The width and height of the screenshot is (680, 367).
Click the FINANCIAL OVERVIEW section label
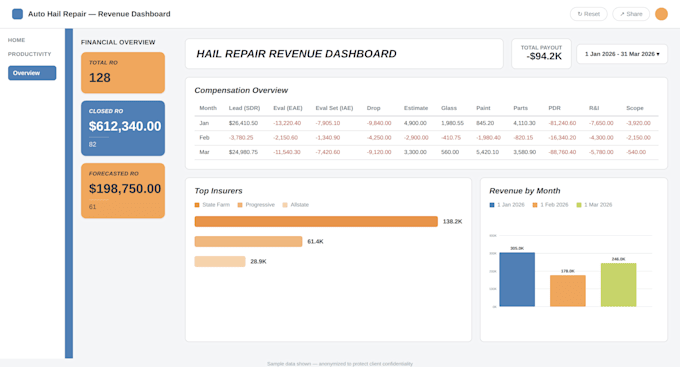(x=118, y=42)
